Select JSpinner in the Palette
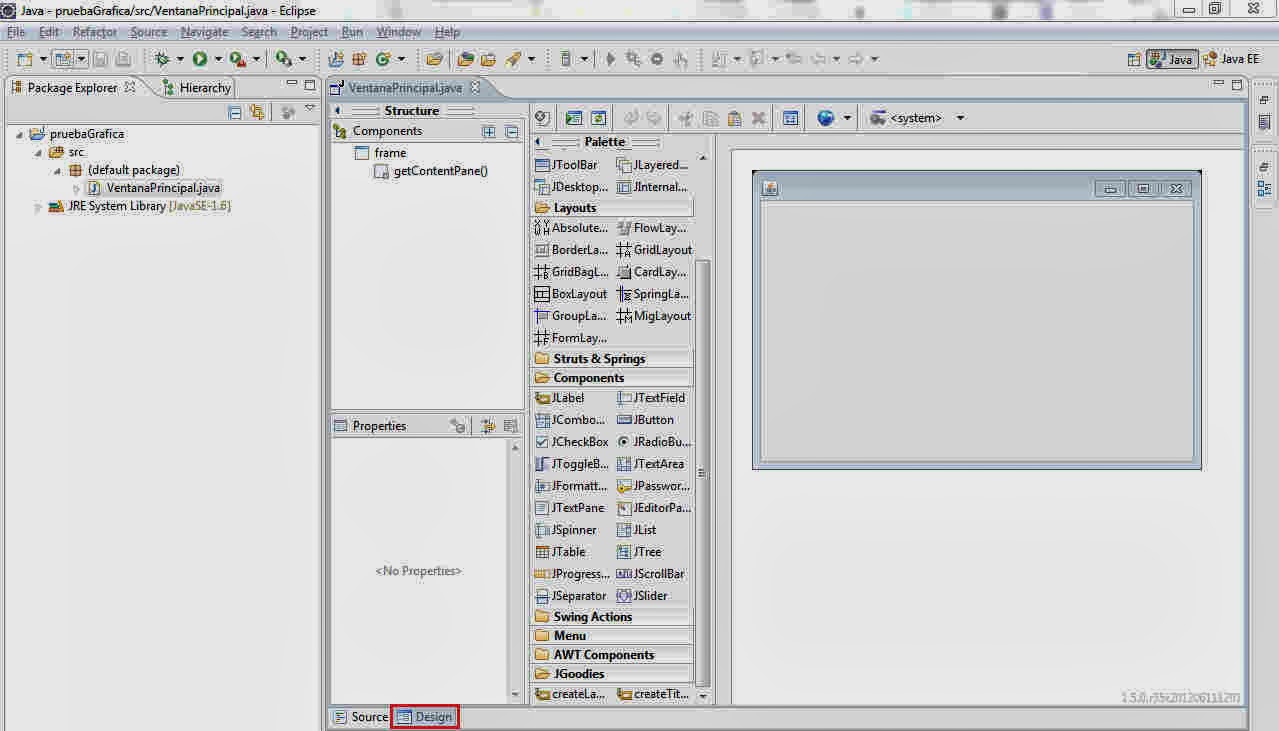This screenshot has height=731, width=1279. click(x=566, y=530)
